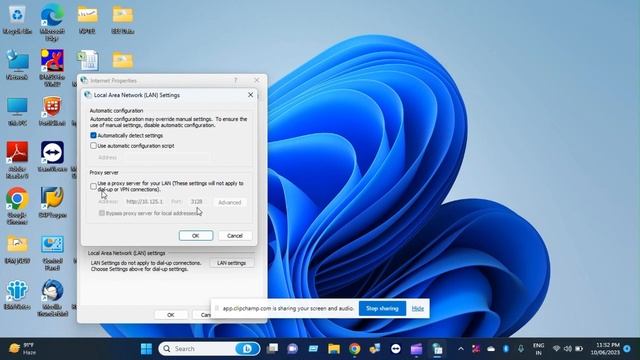The width and height of the screenshot is (640, 360).
Task: Click the OneDrive cloud tray icon
Action: point(491,349)
